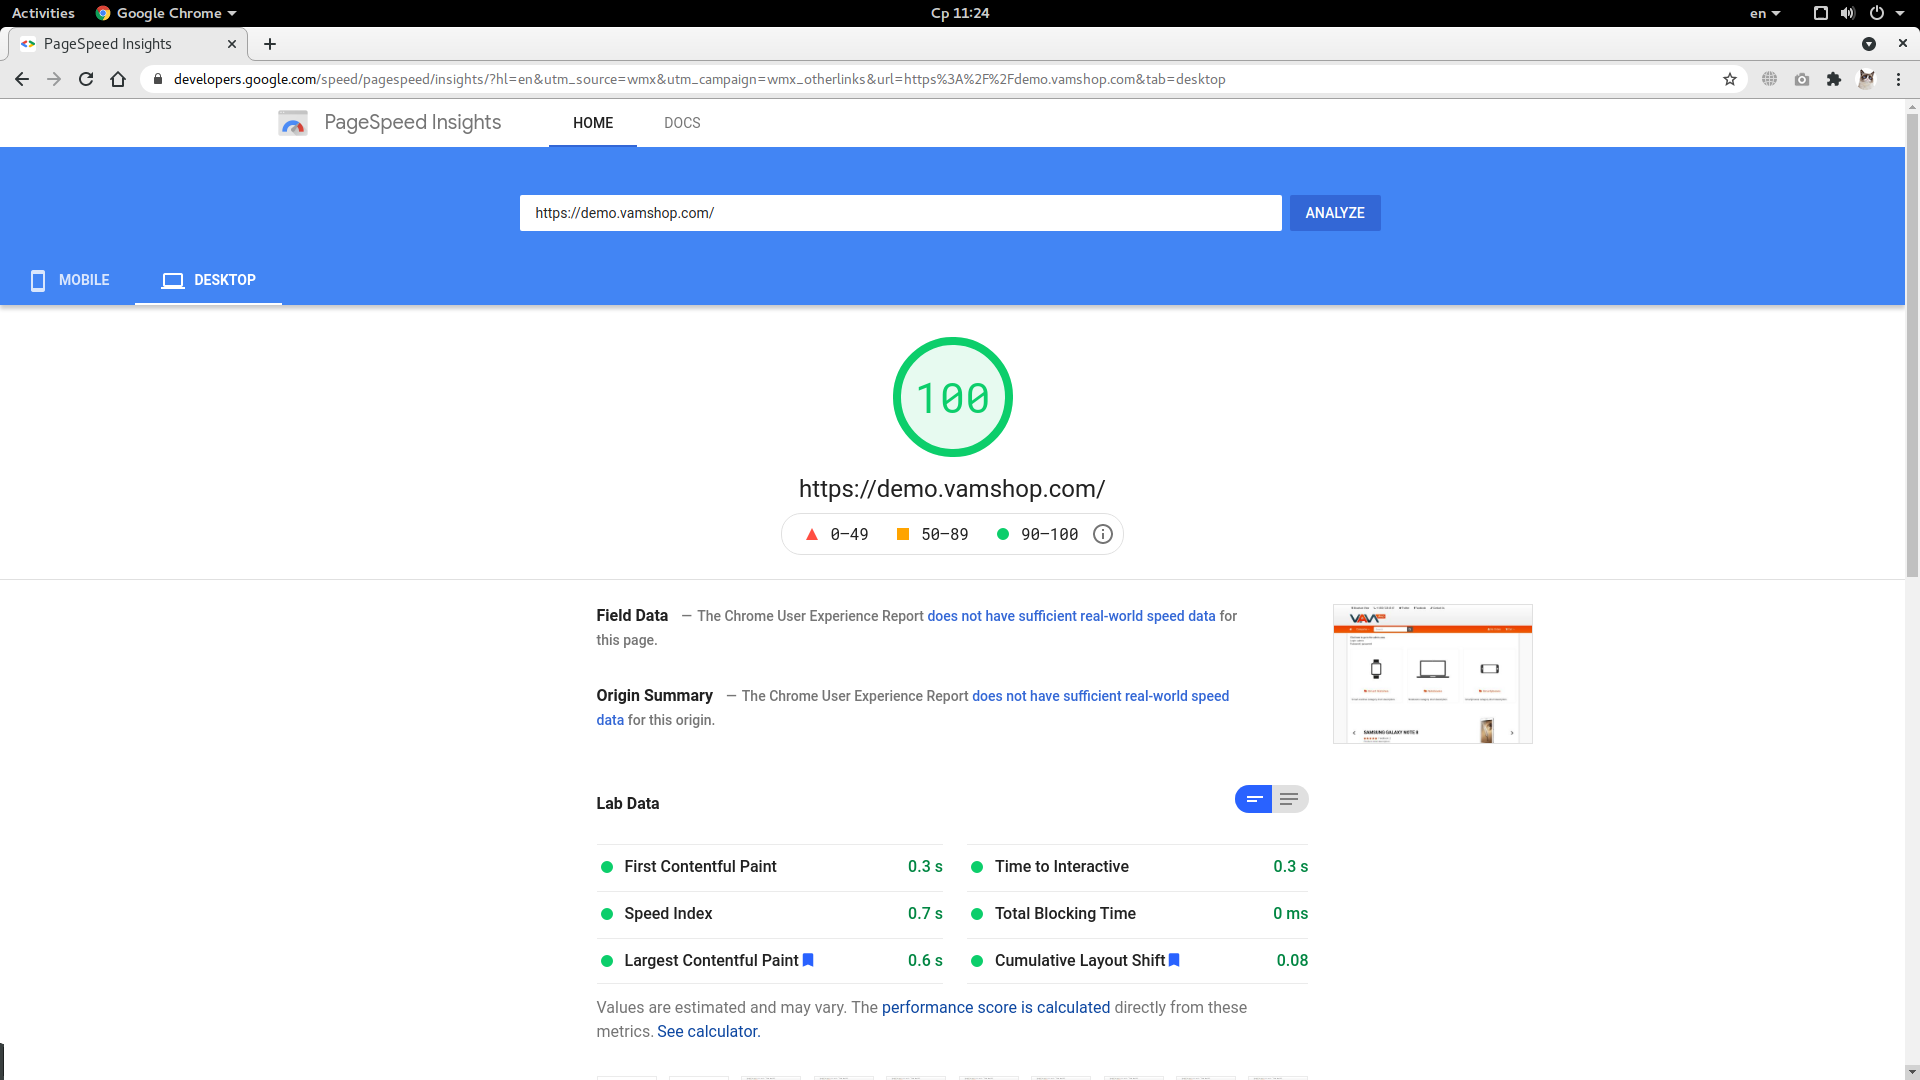Open the Origin Summary 'does not have sufficient real-world speed' link
1920x1080 pixels.
coord(1100,696)
